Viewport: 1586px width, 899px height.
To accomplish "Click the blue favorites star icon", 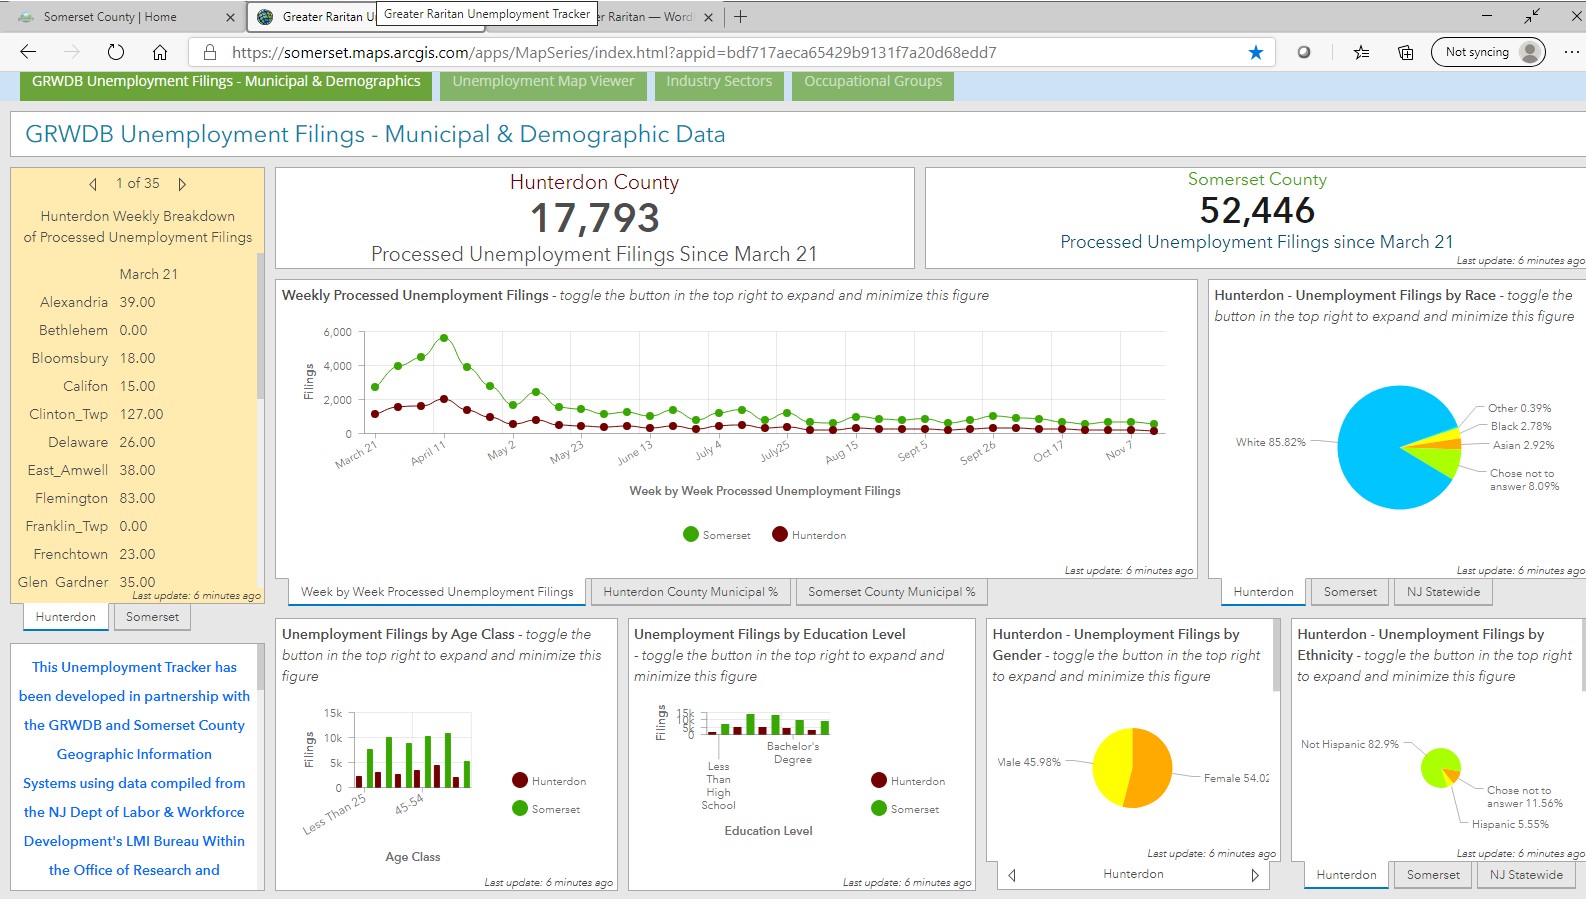I will pyautogui.click(x=1255, y=52).
